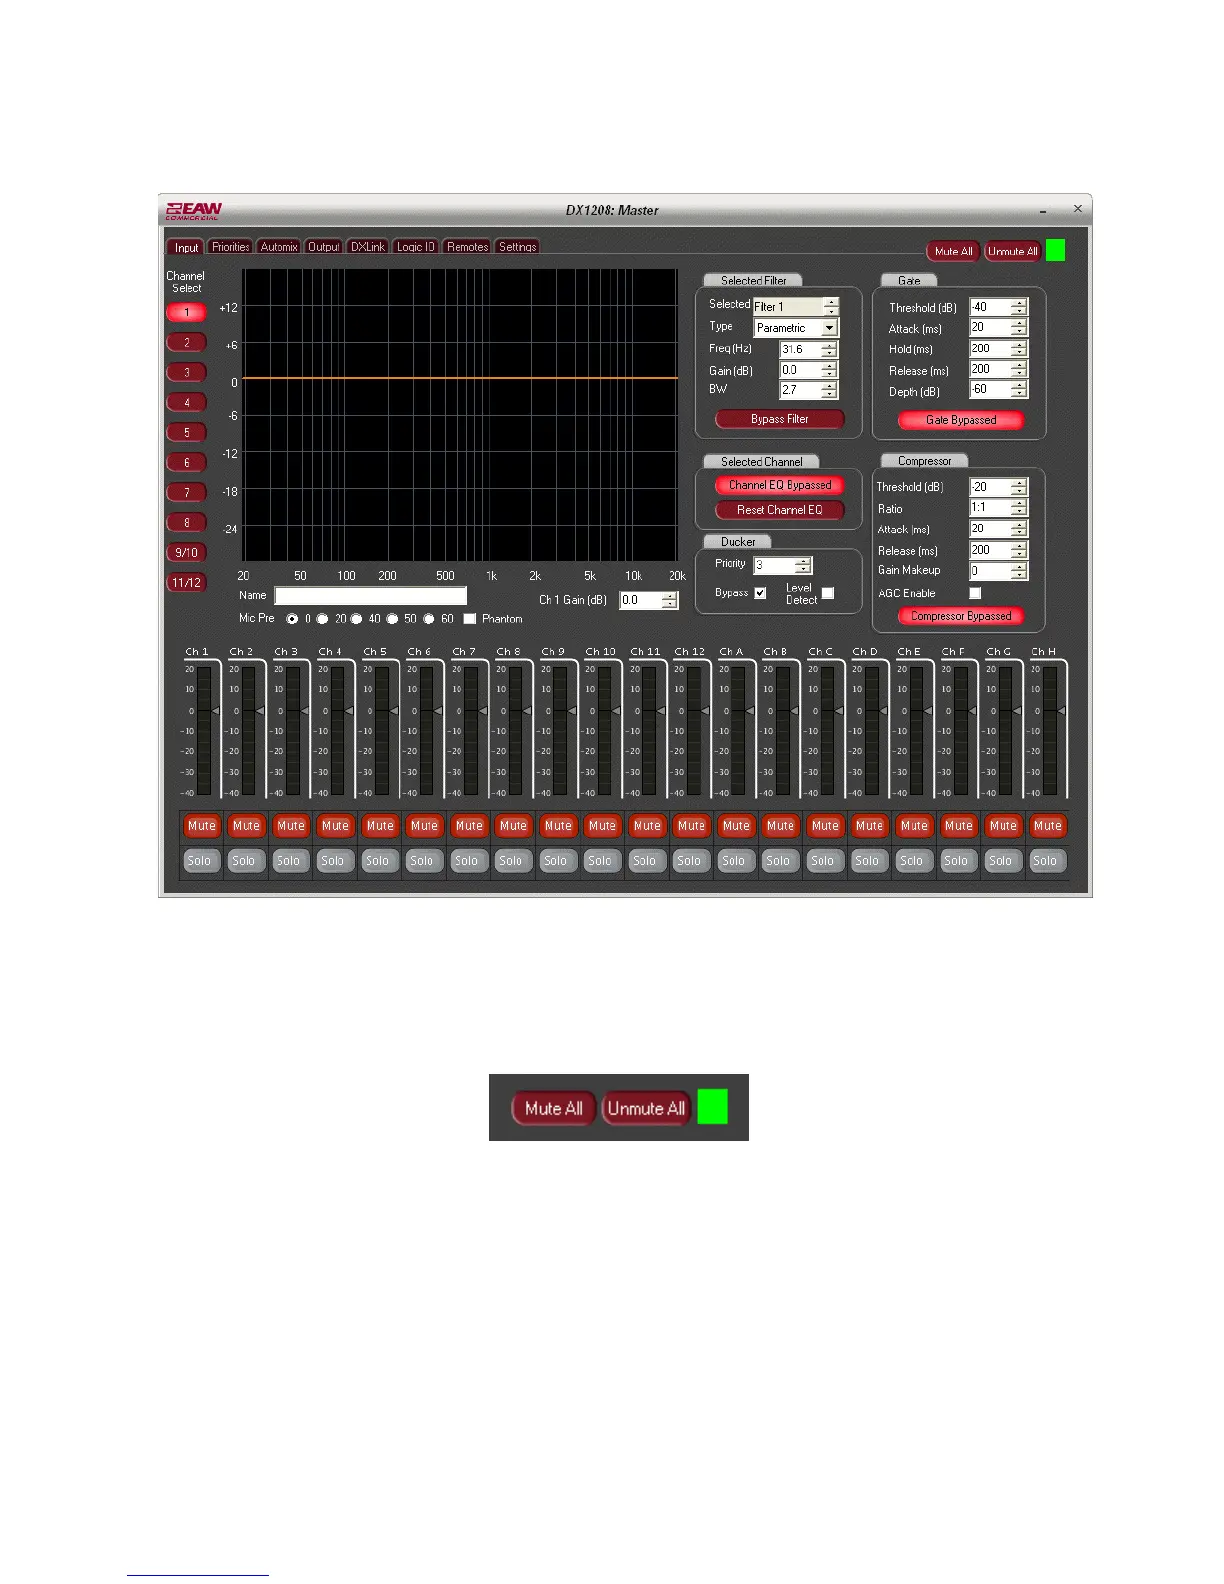This screenshot has width=1224, height=1584.
Task: Select channel 8 in Channel Select
Action: [x=187, y=522]
